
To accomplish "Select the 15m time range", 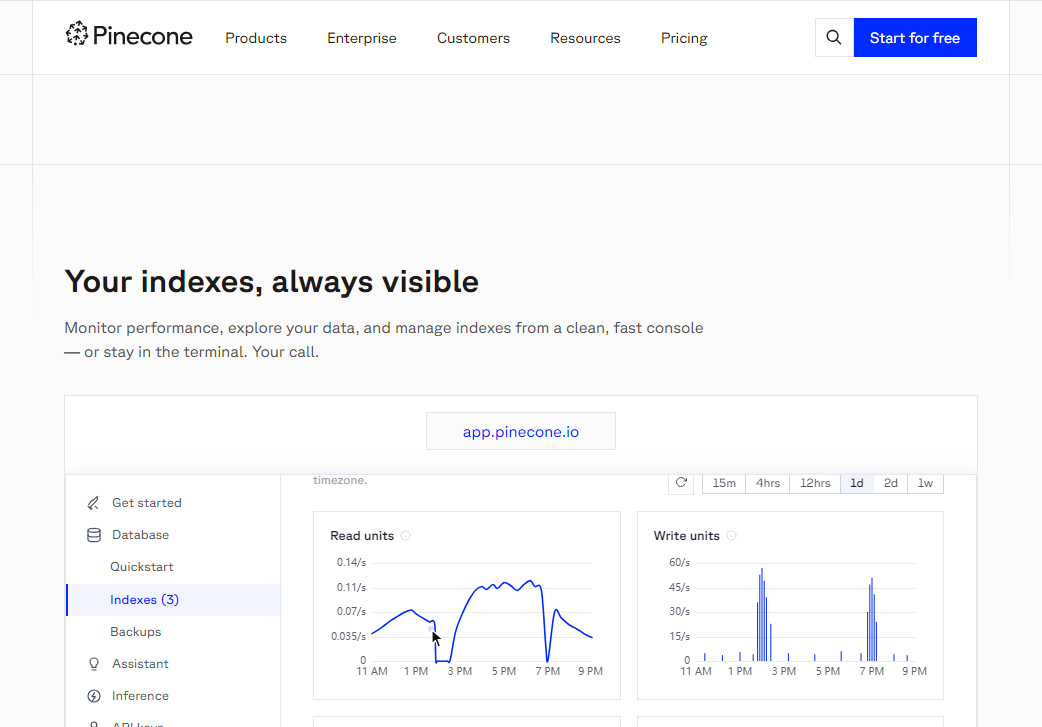I will [724, 483].
